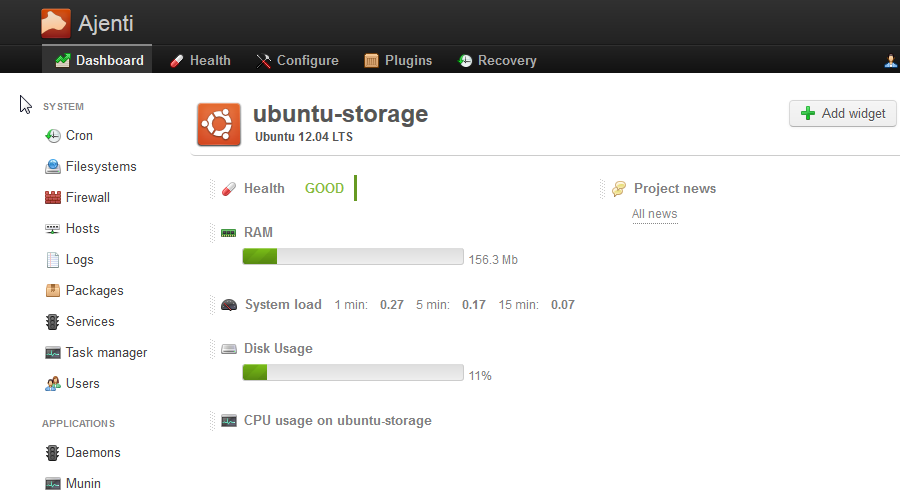
Task: Click the Daemons icon under Applications
Action: [x=52, y=453]
